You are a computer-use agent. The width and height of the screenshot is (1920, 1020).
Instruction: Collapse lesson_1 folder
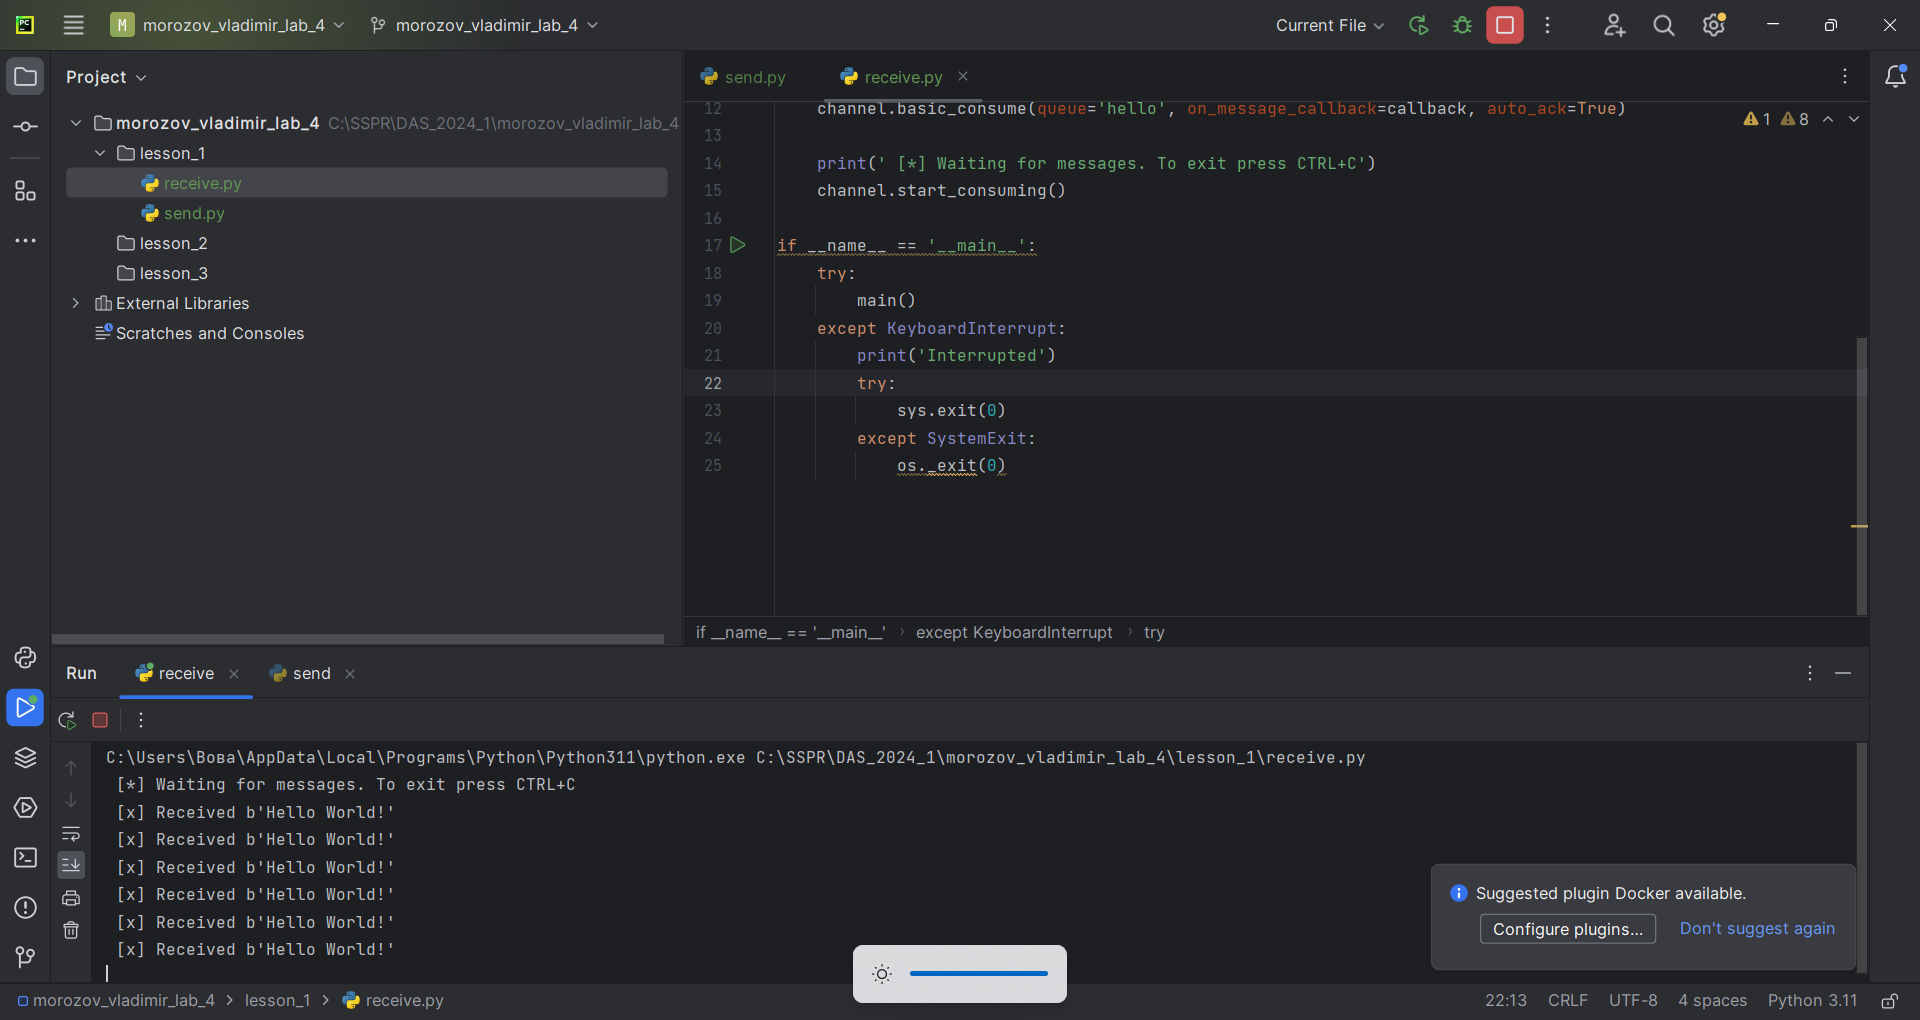100,153
